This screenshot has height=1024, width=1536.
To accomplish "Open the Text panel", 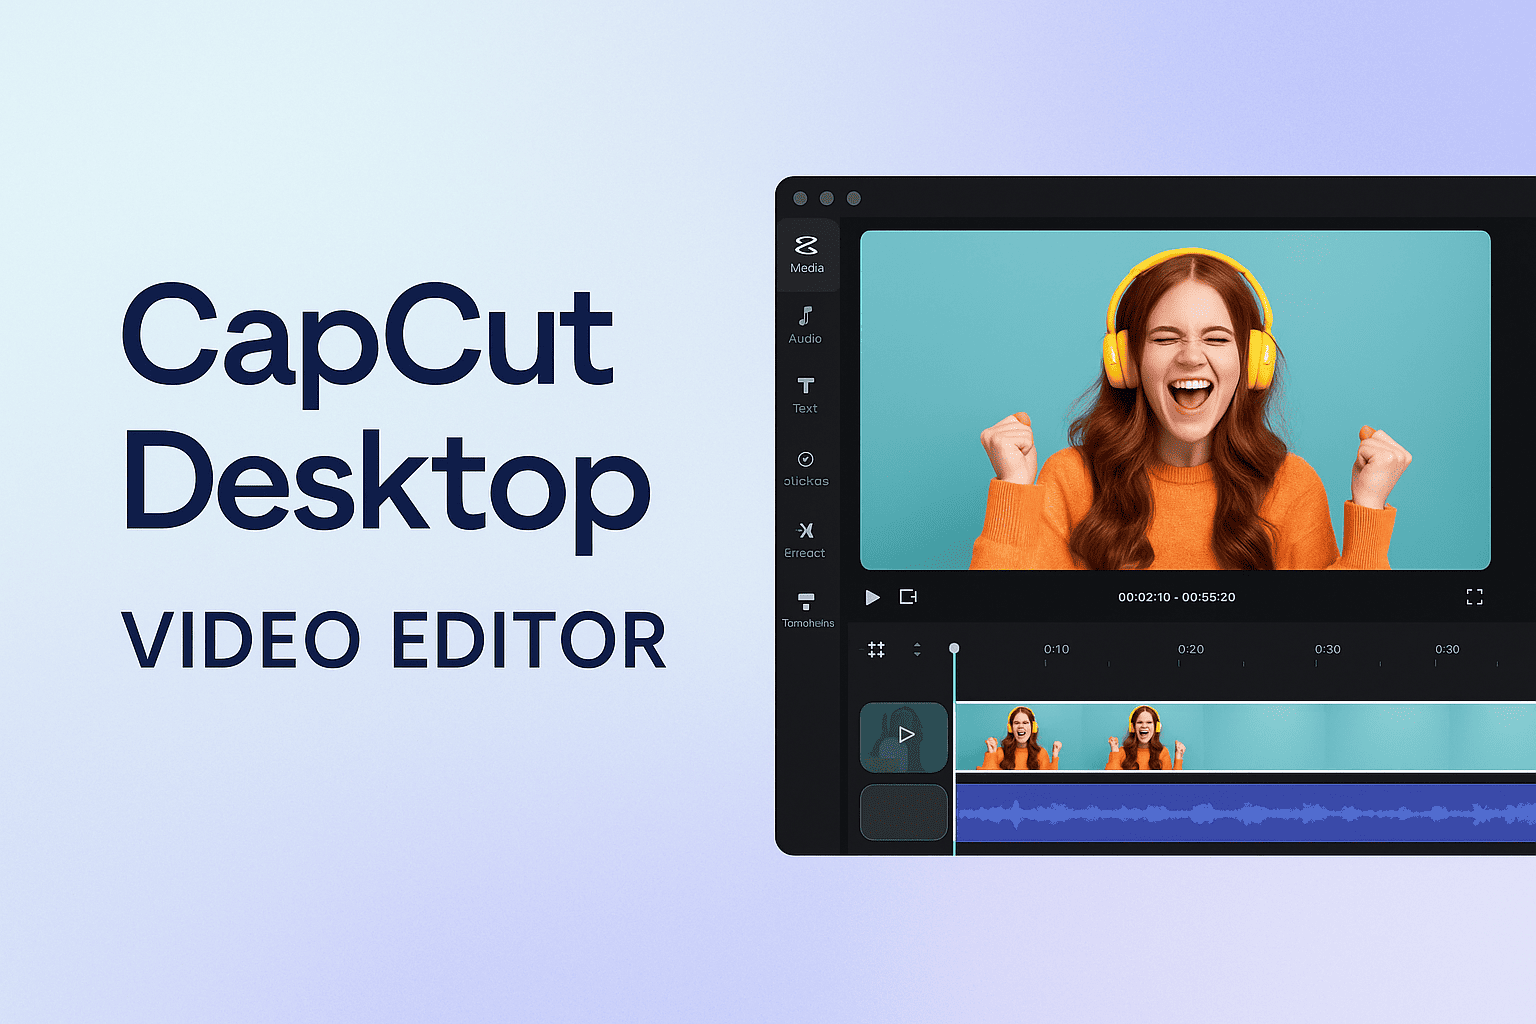I will pos(806,396).
